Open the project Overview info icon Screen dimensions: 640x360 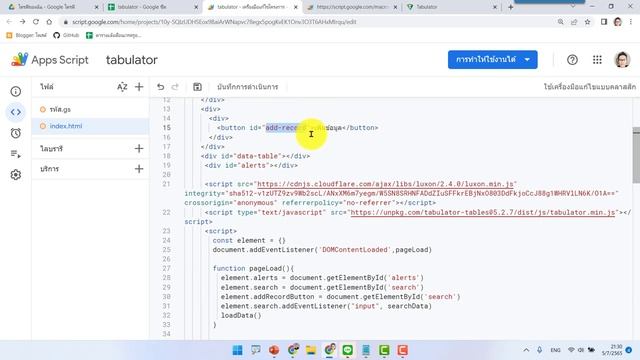tap(16, 91)
